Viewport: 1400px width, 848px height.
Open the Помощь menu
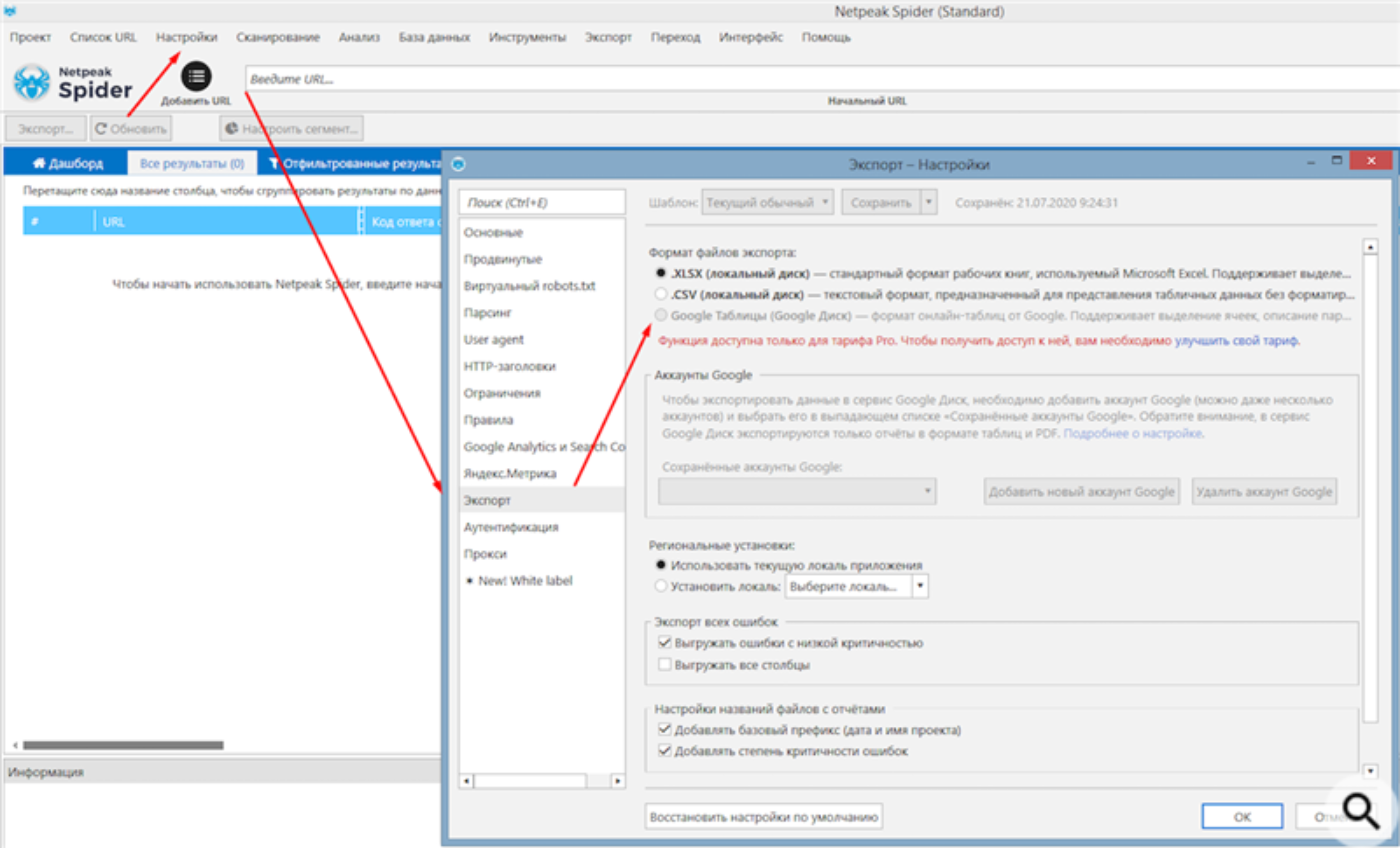(826, 37)
